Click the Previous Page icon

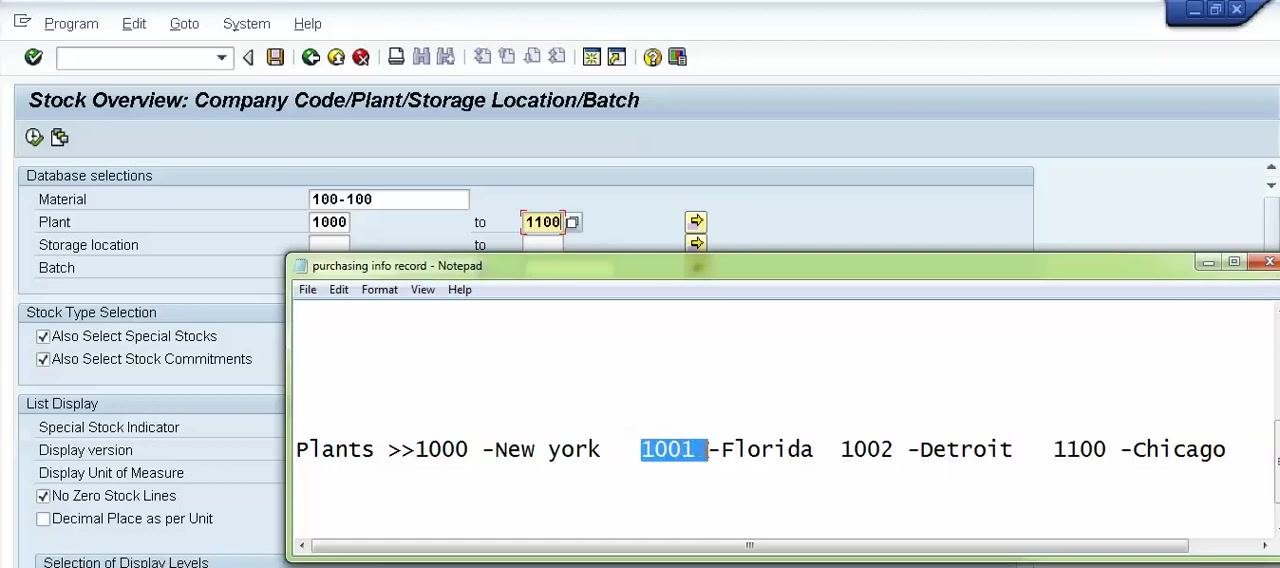(x=507, y=57)
